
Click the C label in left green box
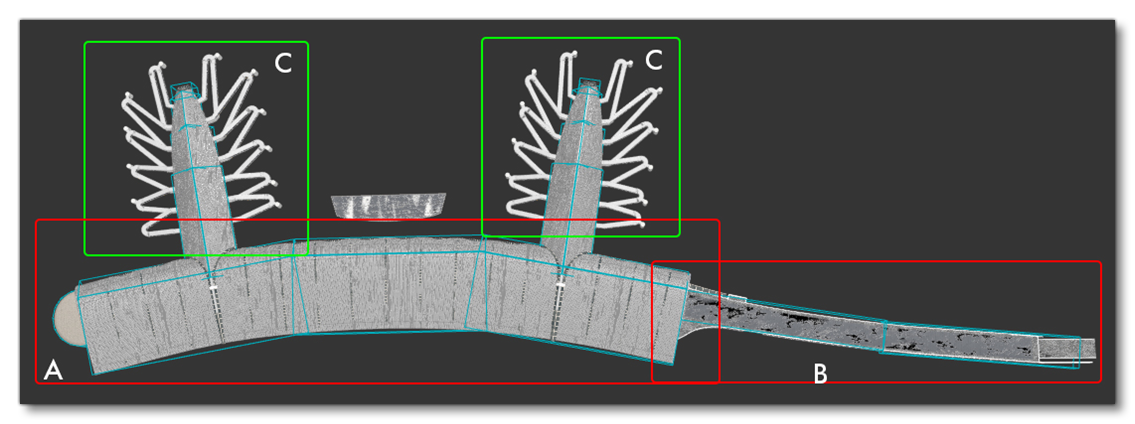(x=283, y=64)
